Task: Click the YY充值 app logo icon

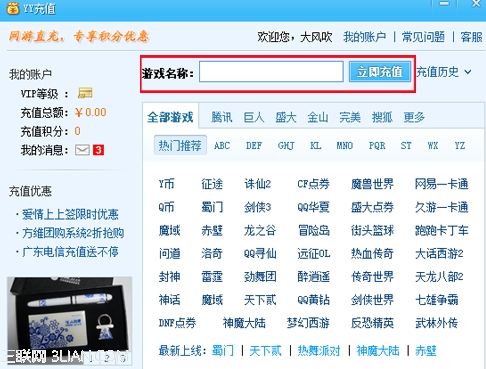Action: [13, 8]
